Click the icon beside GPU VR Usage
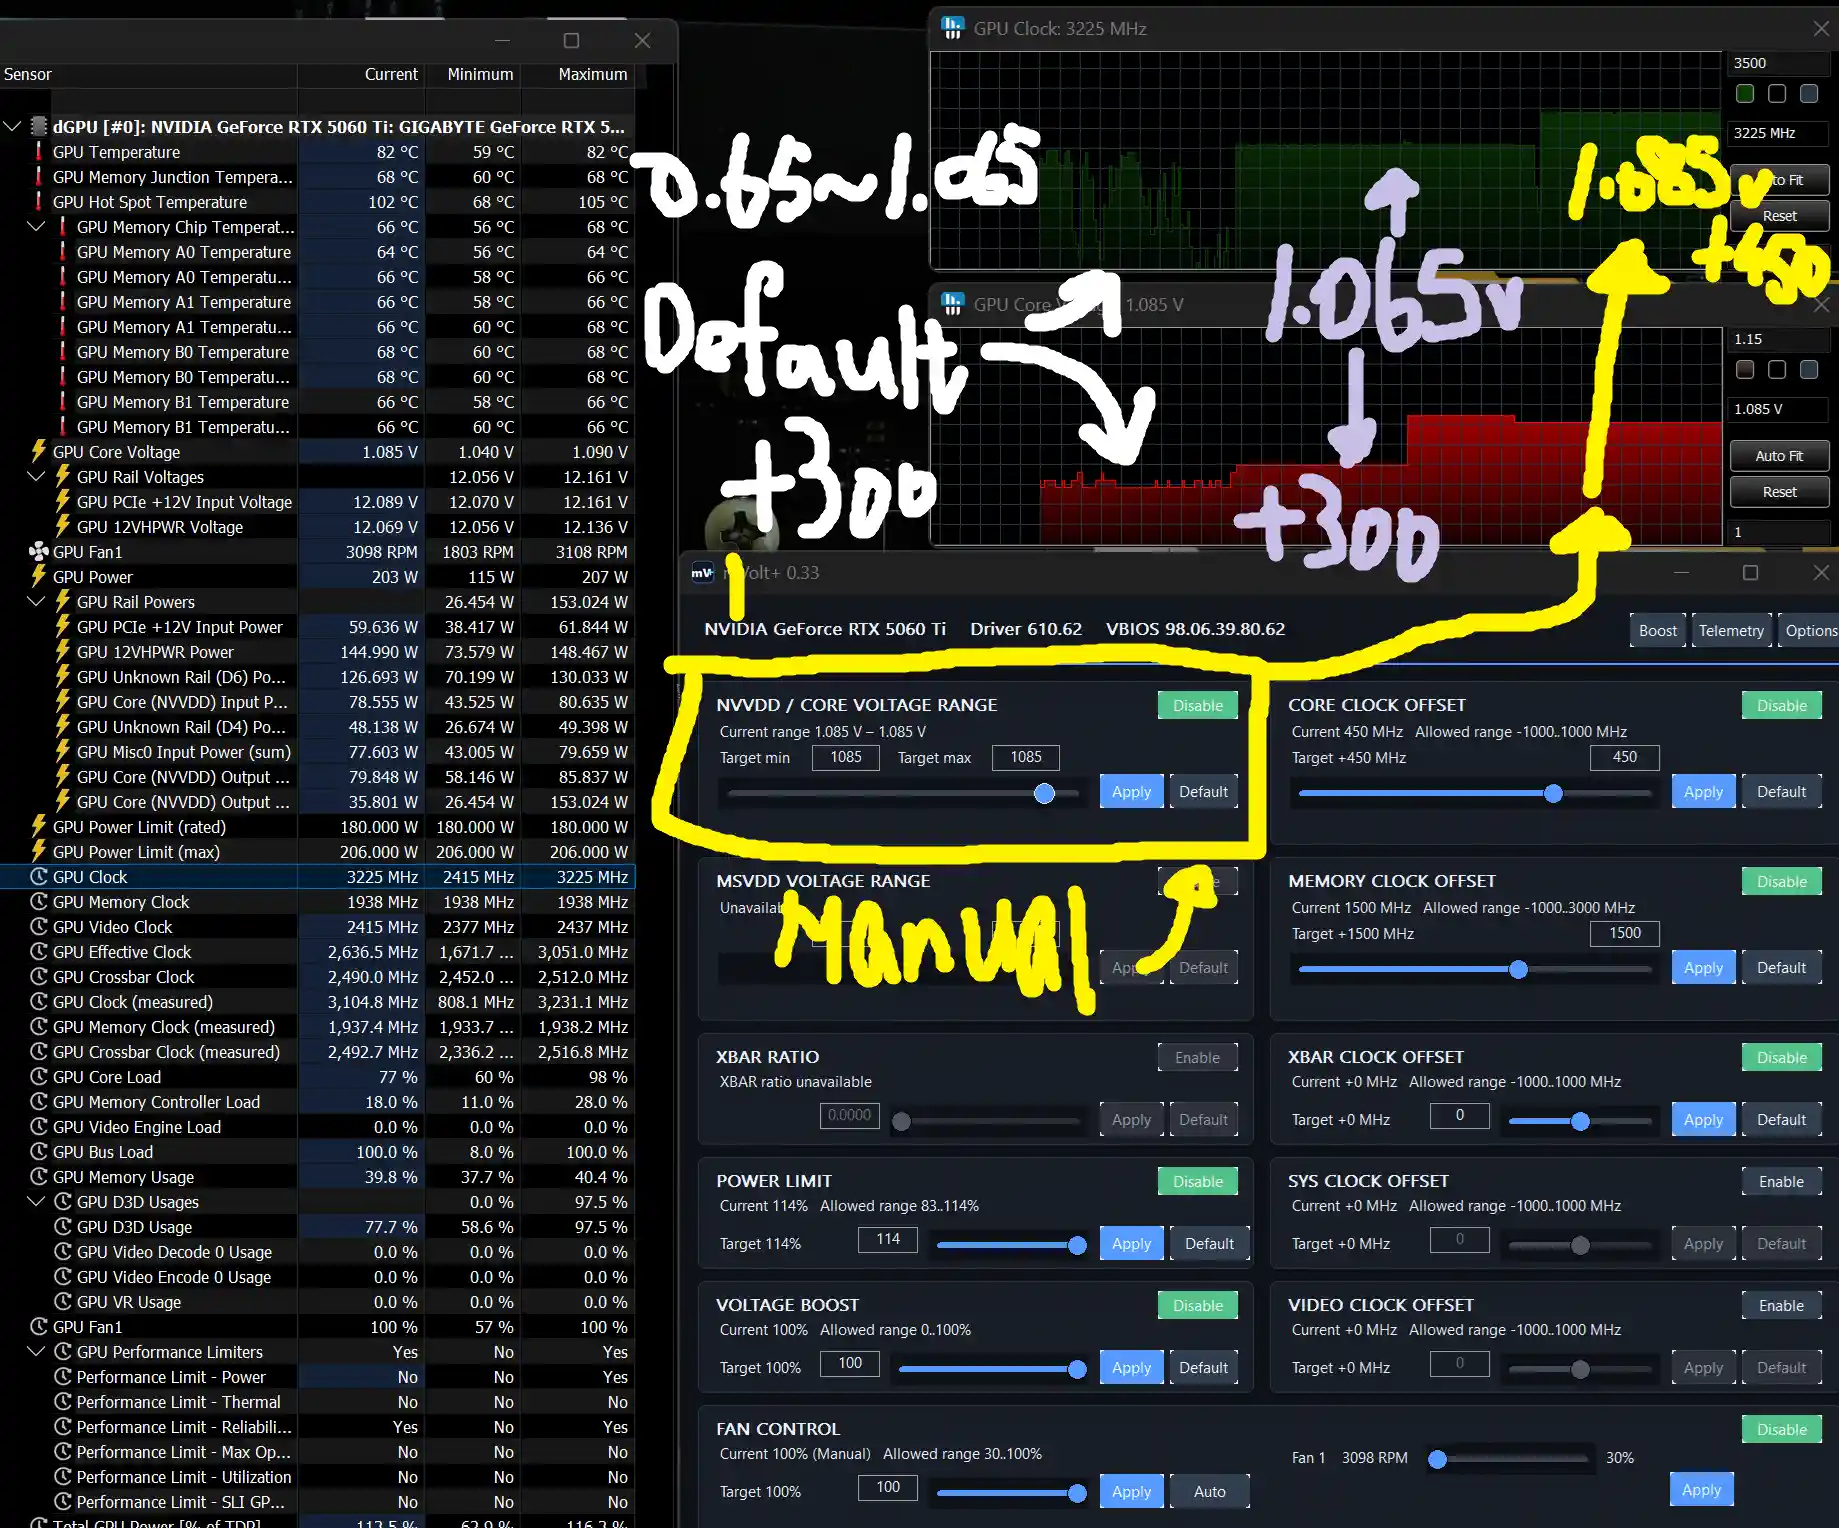The width and height of the screenshot is (1839, 1528). (x=63, y=1302)
